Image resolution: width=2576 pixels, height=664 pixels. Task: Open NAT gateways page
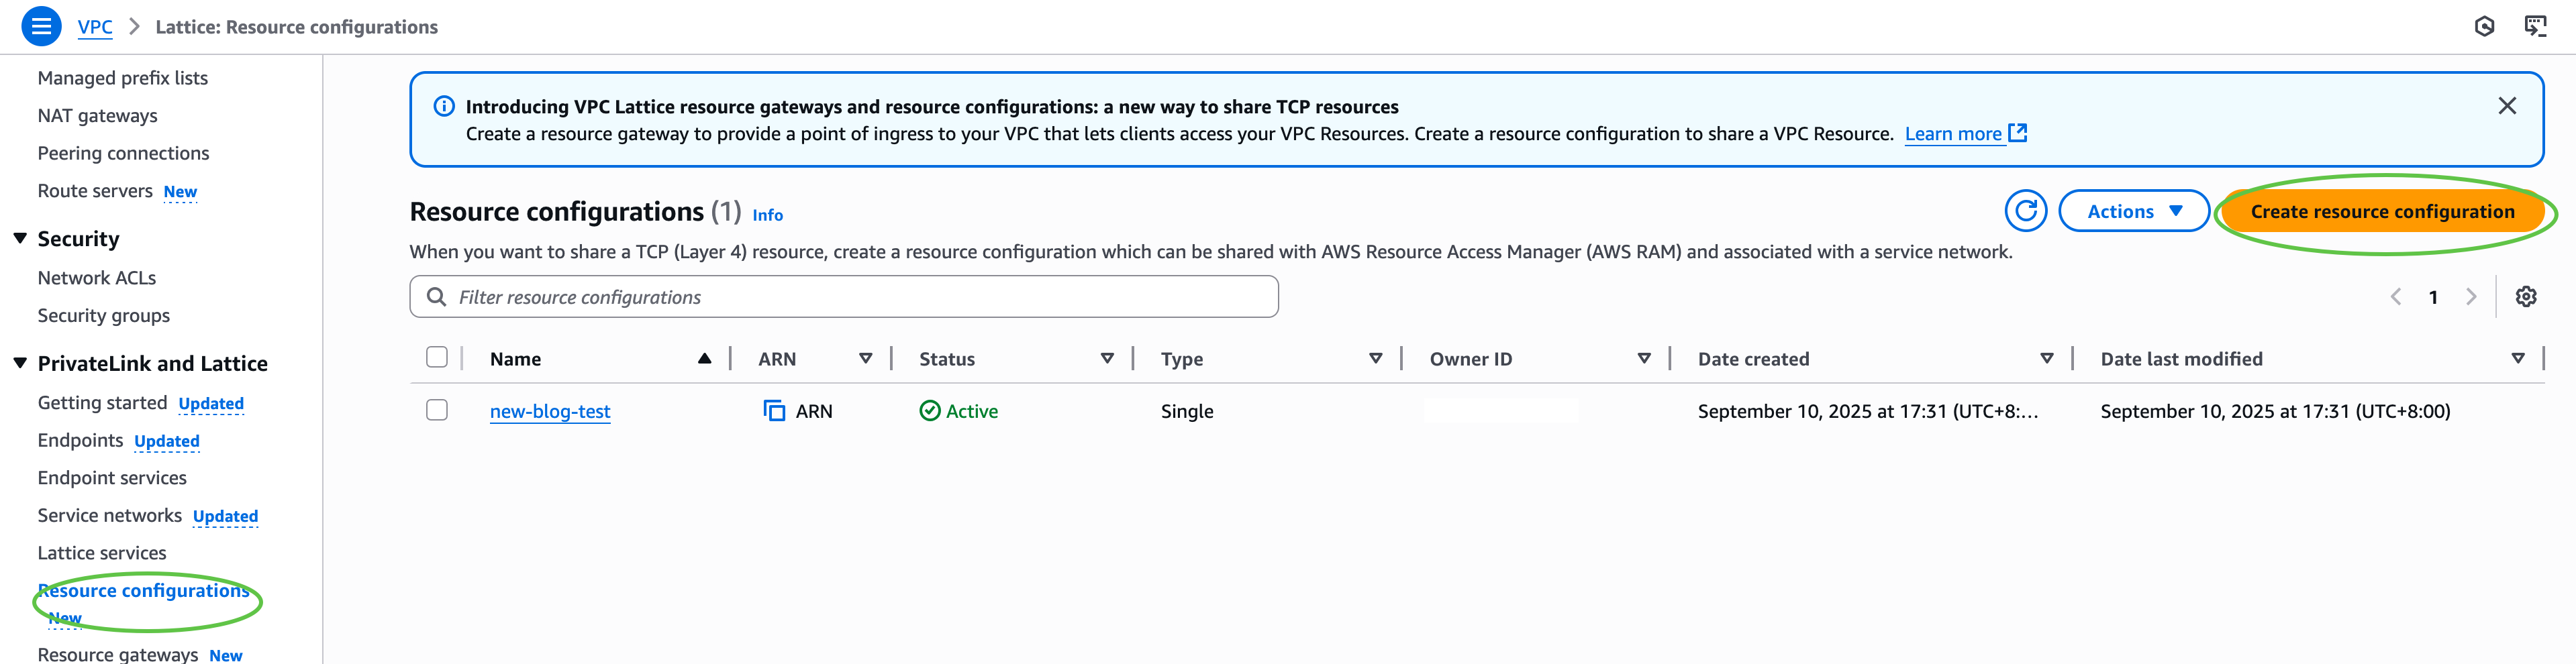98,116
